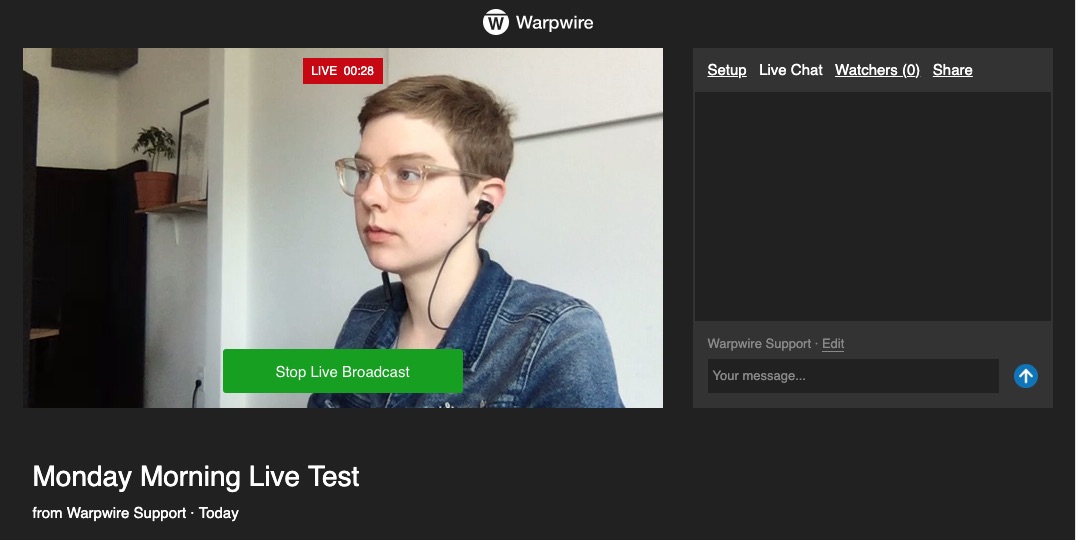The width and height of the screenshot is (1076, 540).
Task: Click the round Warpwire W logo icon
Action: (495, 22)
